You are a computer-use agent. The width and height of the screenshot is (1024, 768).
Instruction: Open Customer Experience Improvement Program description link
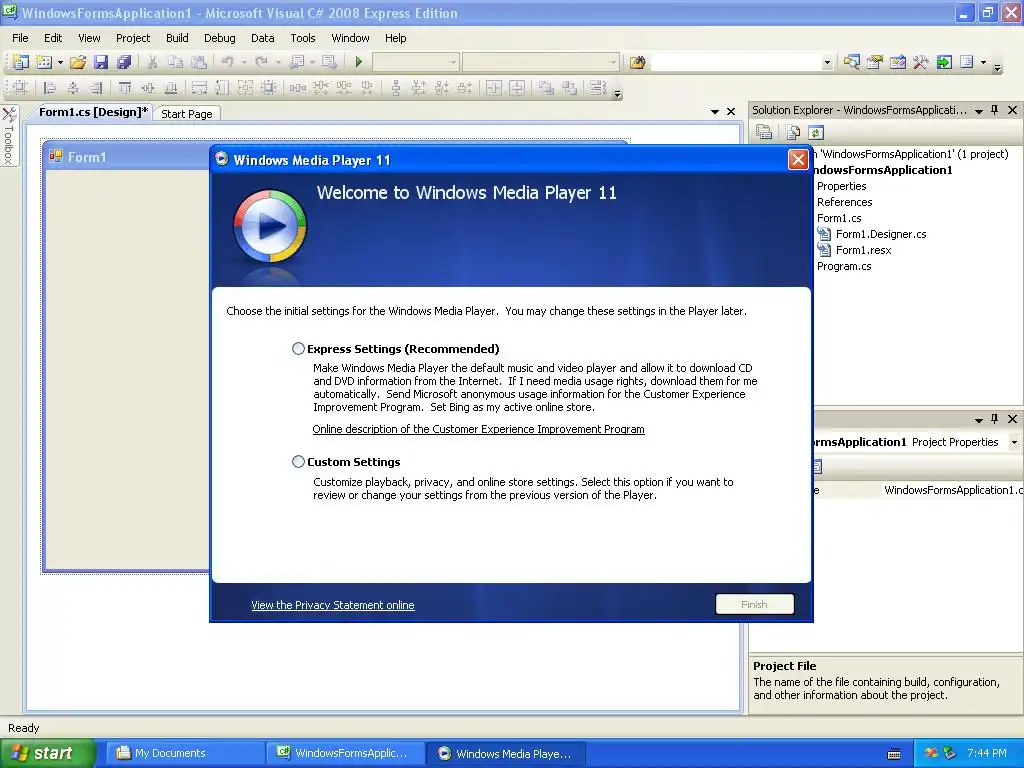click(x=478, y=429)
